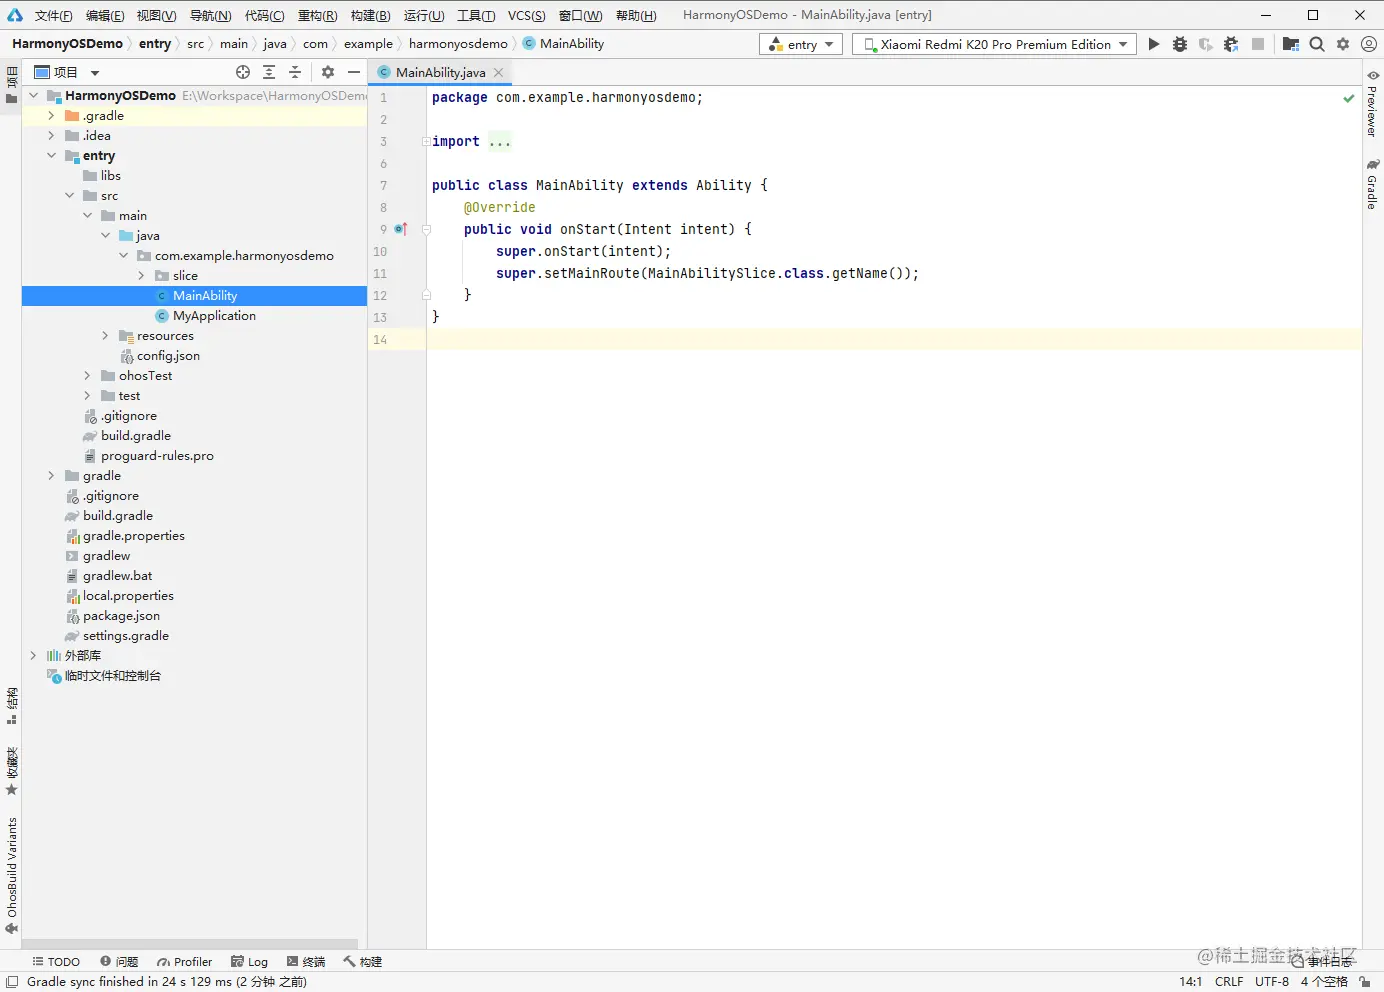Click harmonyosdemo breadcrumb
The height and width of the screenshot is (992, 1384).
[458, 44]
